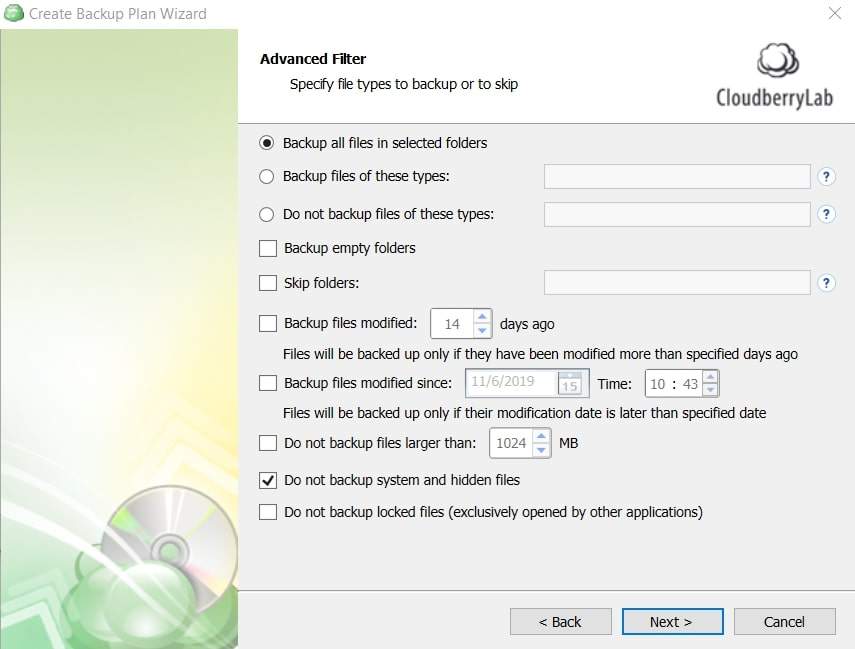This screenshot has height=649, width=855.
Task: Go back with the Back button
Action: (x=560, y=622)
